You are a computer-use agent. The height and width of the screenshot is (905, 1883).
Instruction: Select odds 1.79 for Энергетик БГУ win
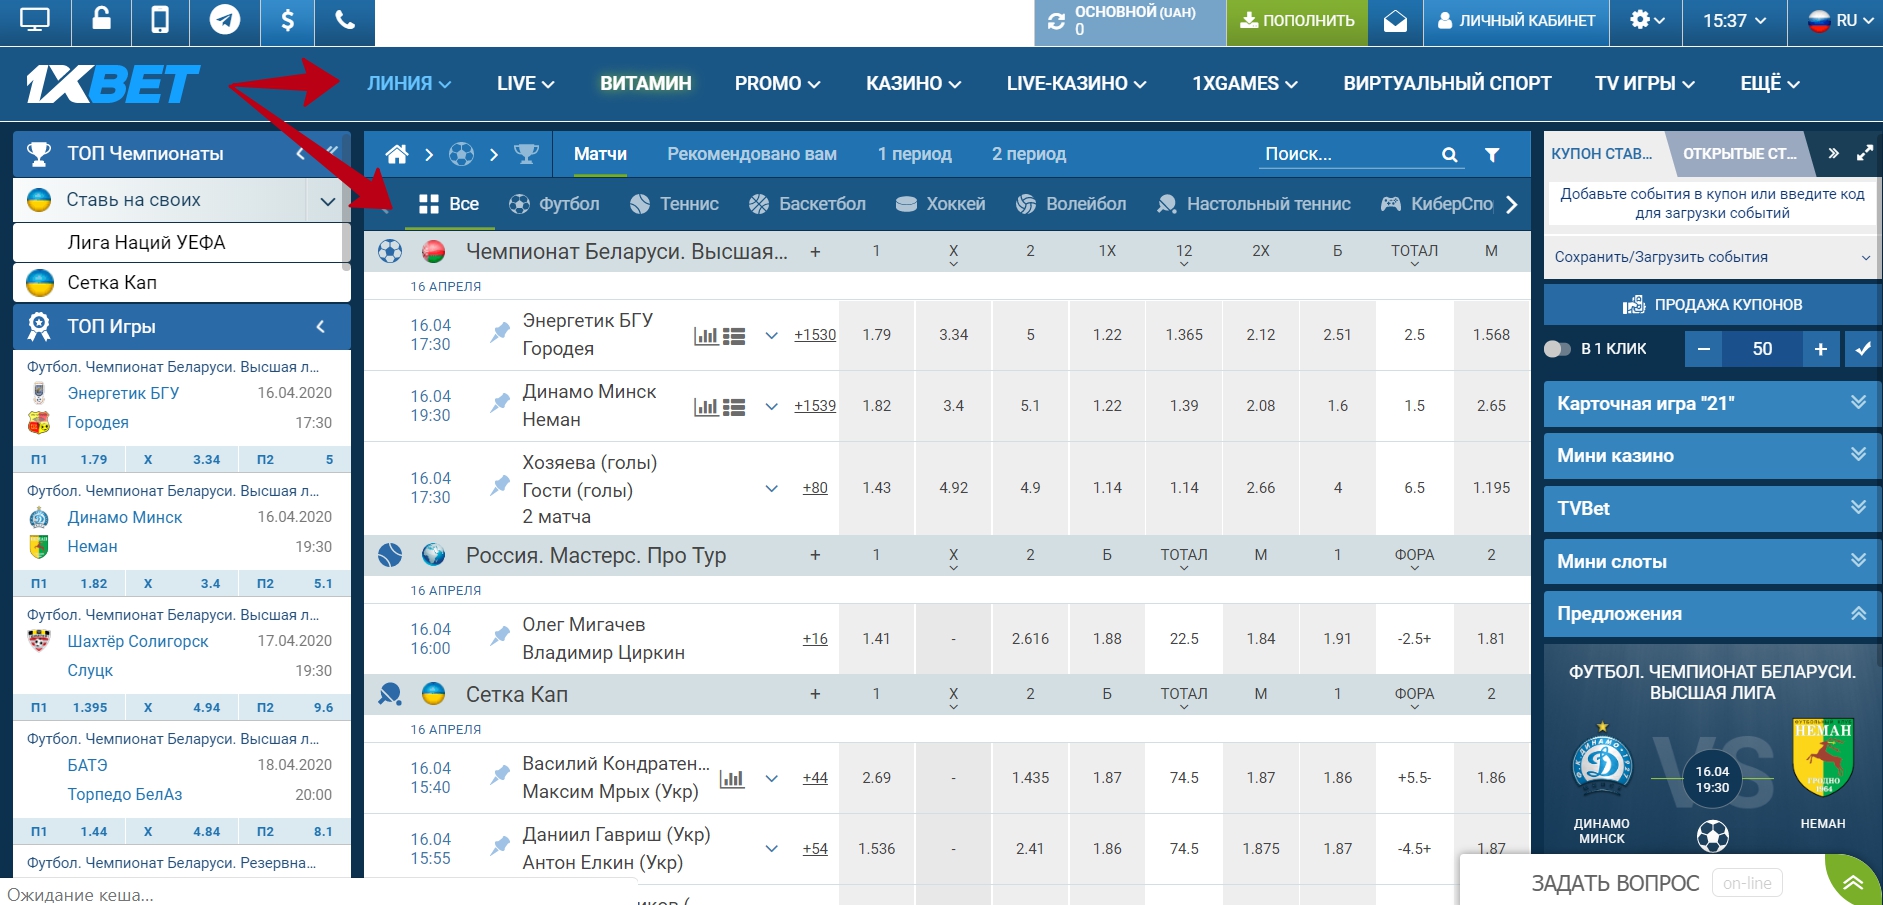(x=876, y=335)
